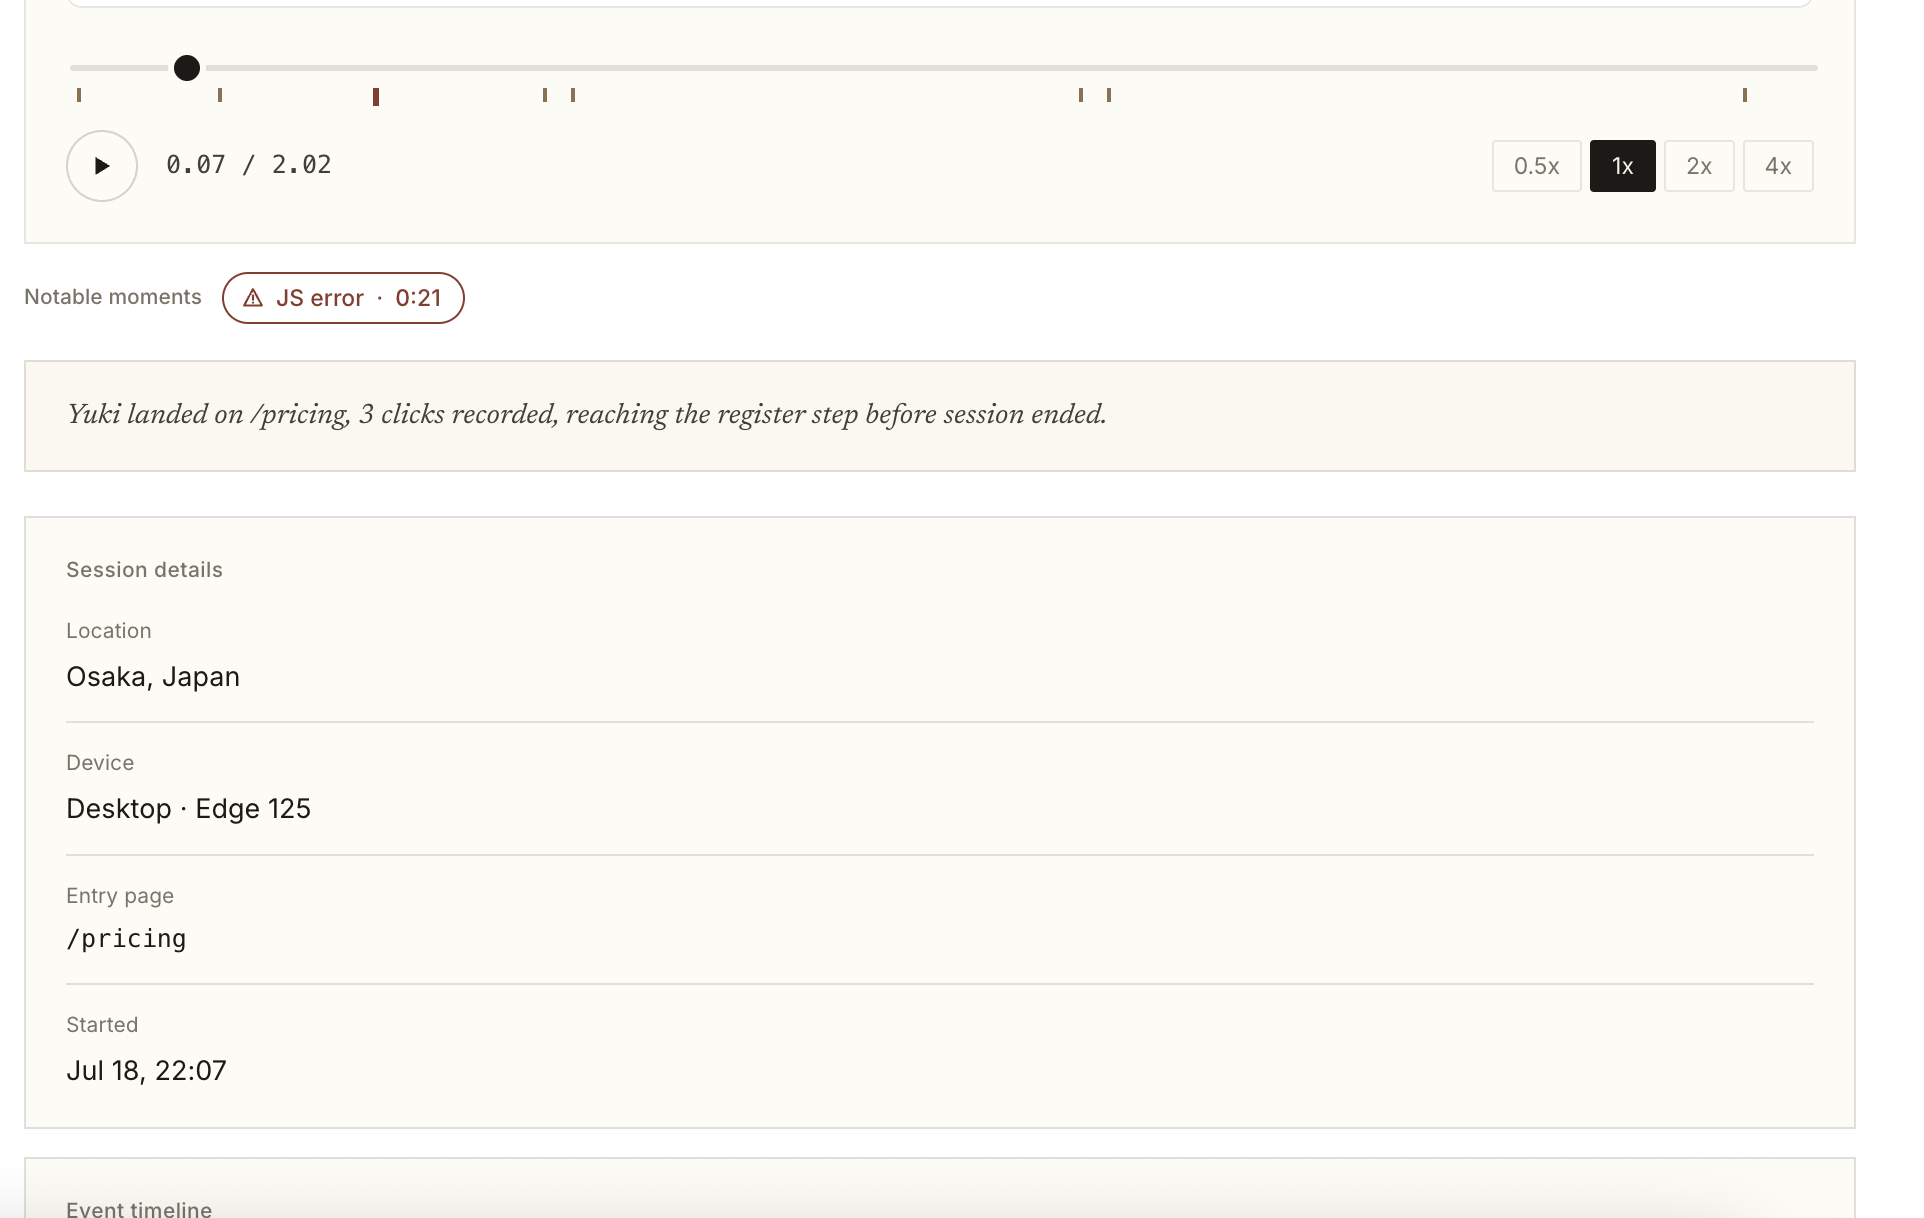1924x1218 pixels.
Task: Click the Event timeline section heading
Action: [139, 1208]
